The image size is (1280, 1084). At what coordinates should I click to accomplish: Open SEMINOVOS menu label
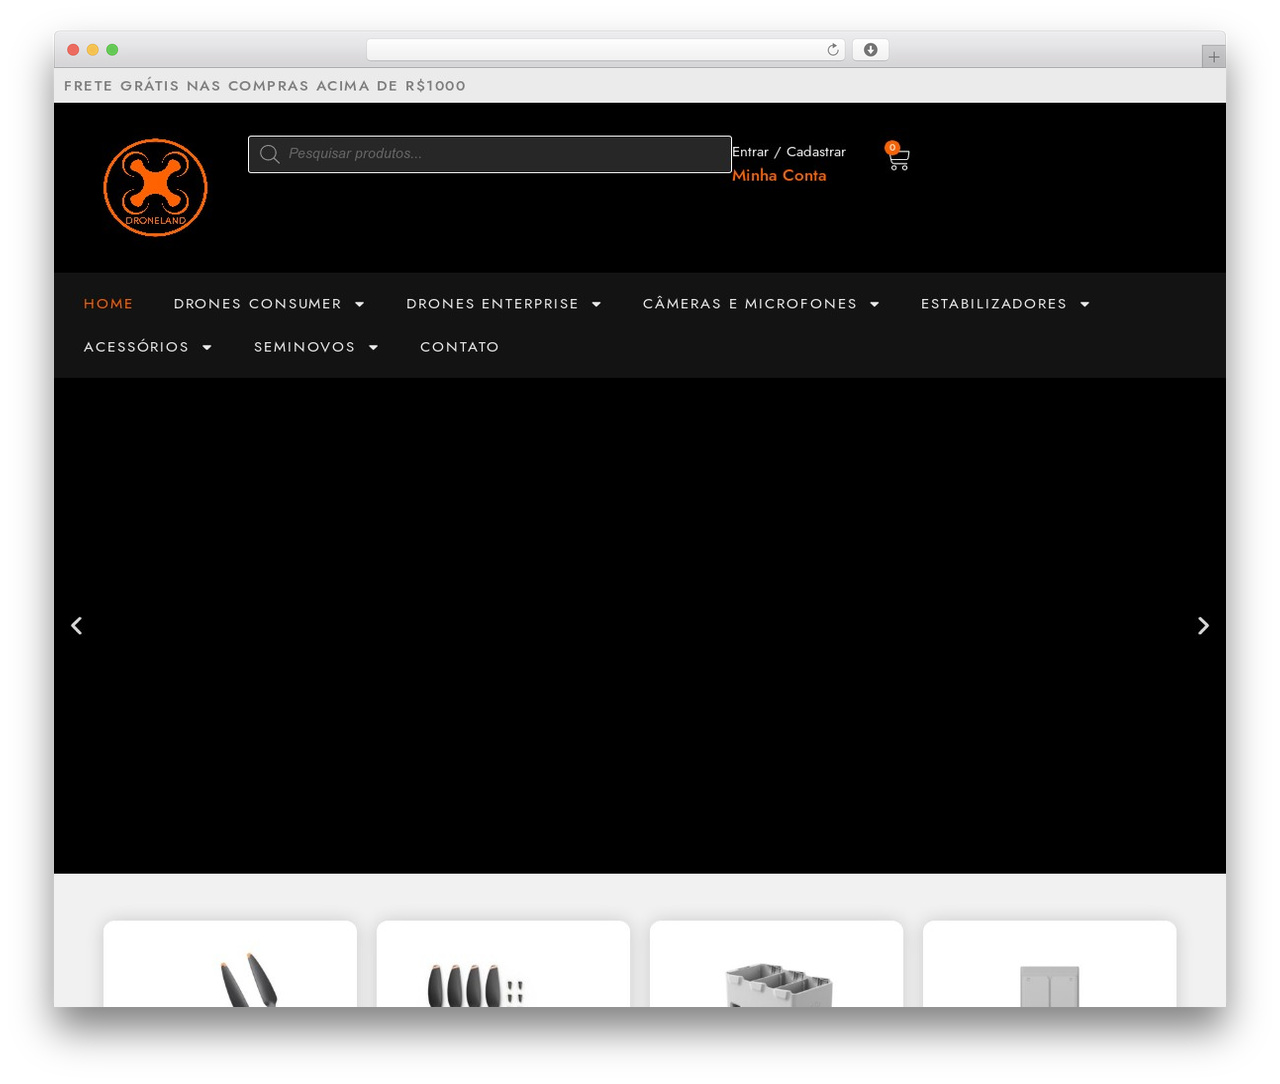[304, 347]
